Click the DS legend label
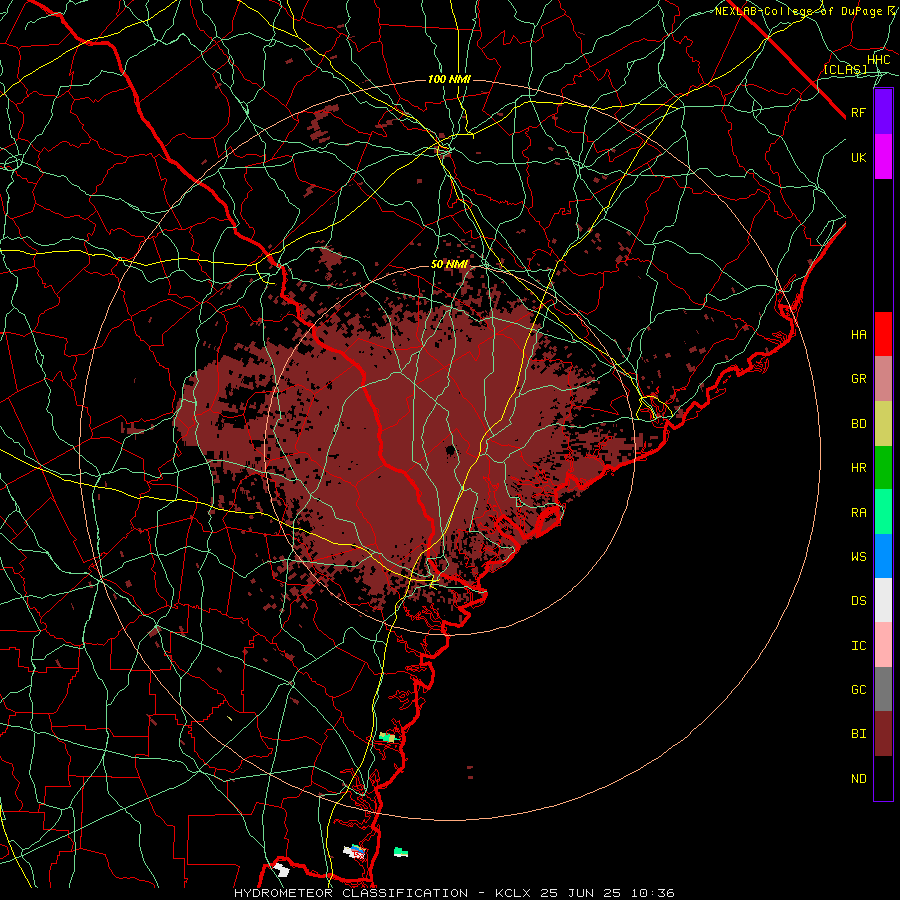 point(859,601)
